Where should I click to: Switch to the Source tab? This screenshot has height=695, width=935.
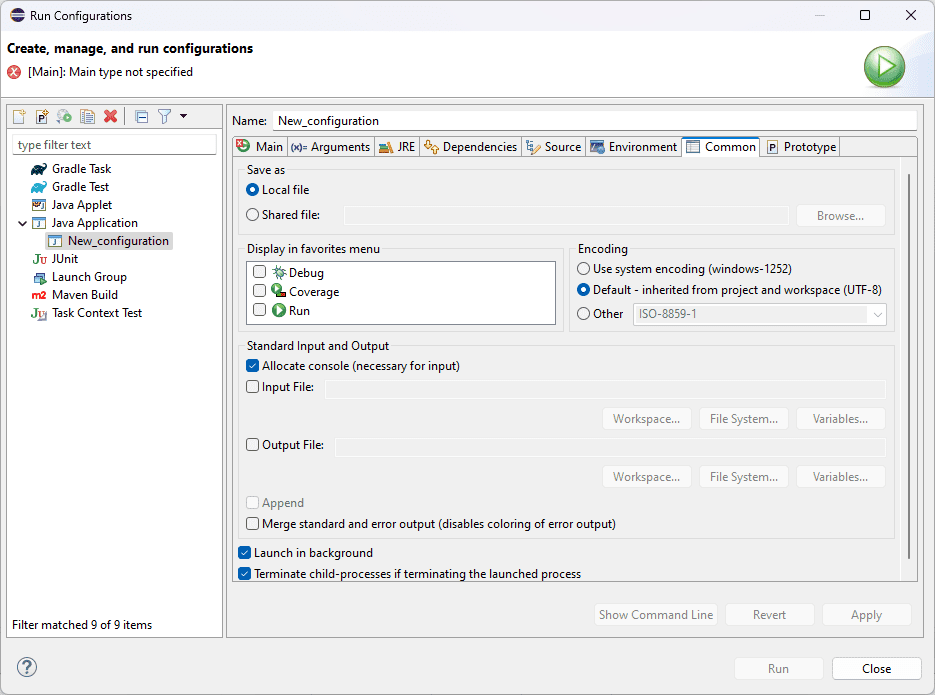click(x=554, y=147)
